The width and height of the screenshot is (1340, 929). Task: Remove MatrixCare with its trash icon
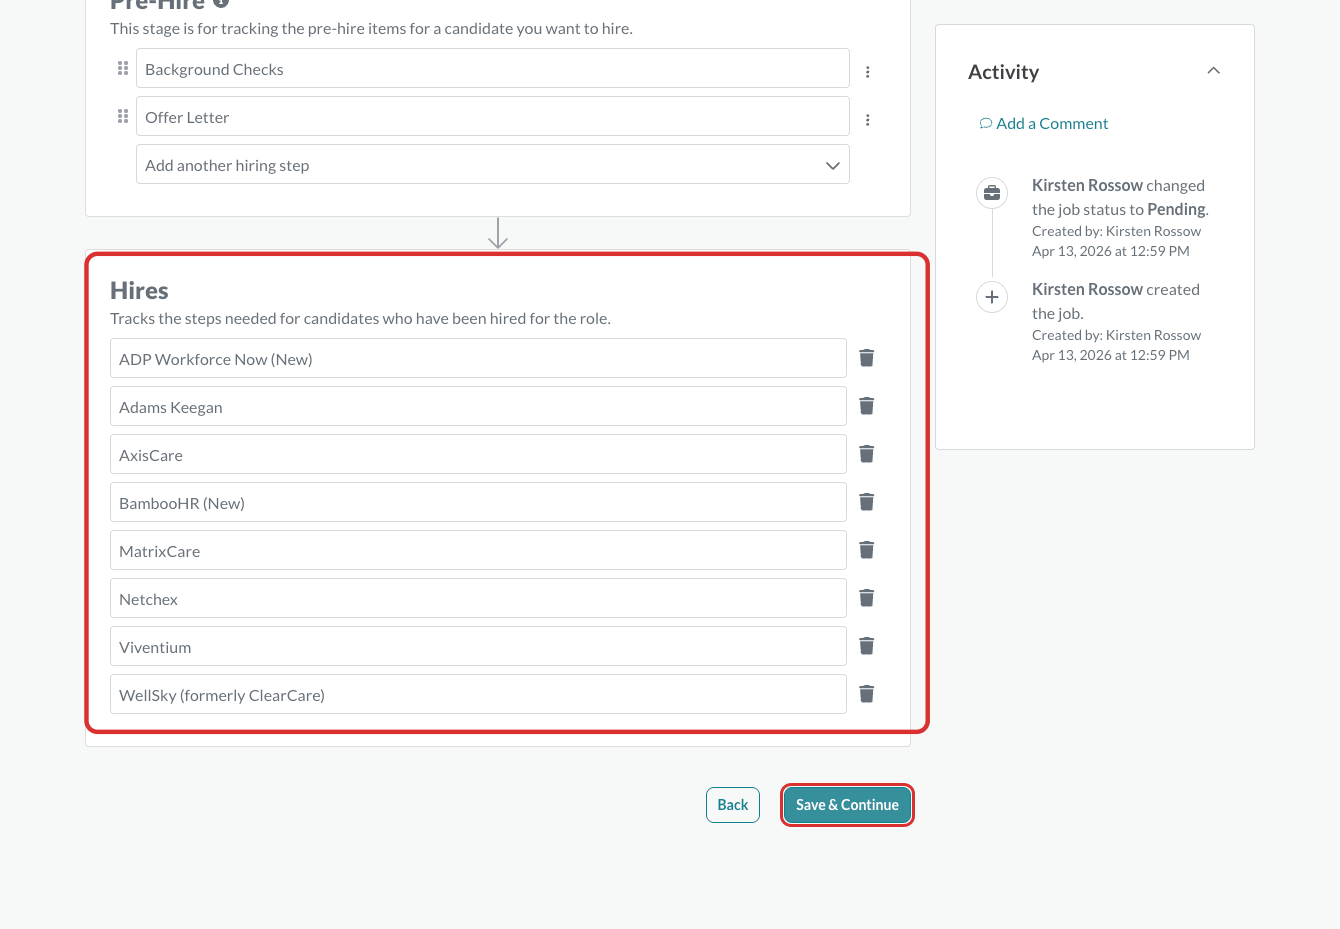coord(867,550)
